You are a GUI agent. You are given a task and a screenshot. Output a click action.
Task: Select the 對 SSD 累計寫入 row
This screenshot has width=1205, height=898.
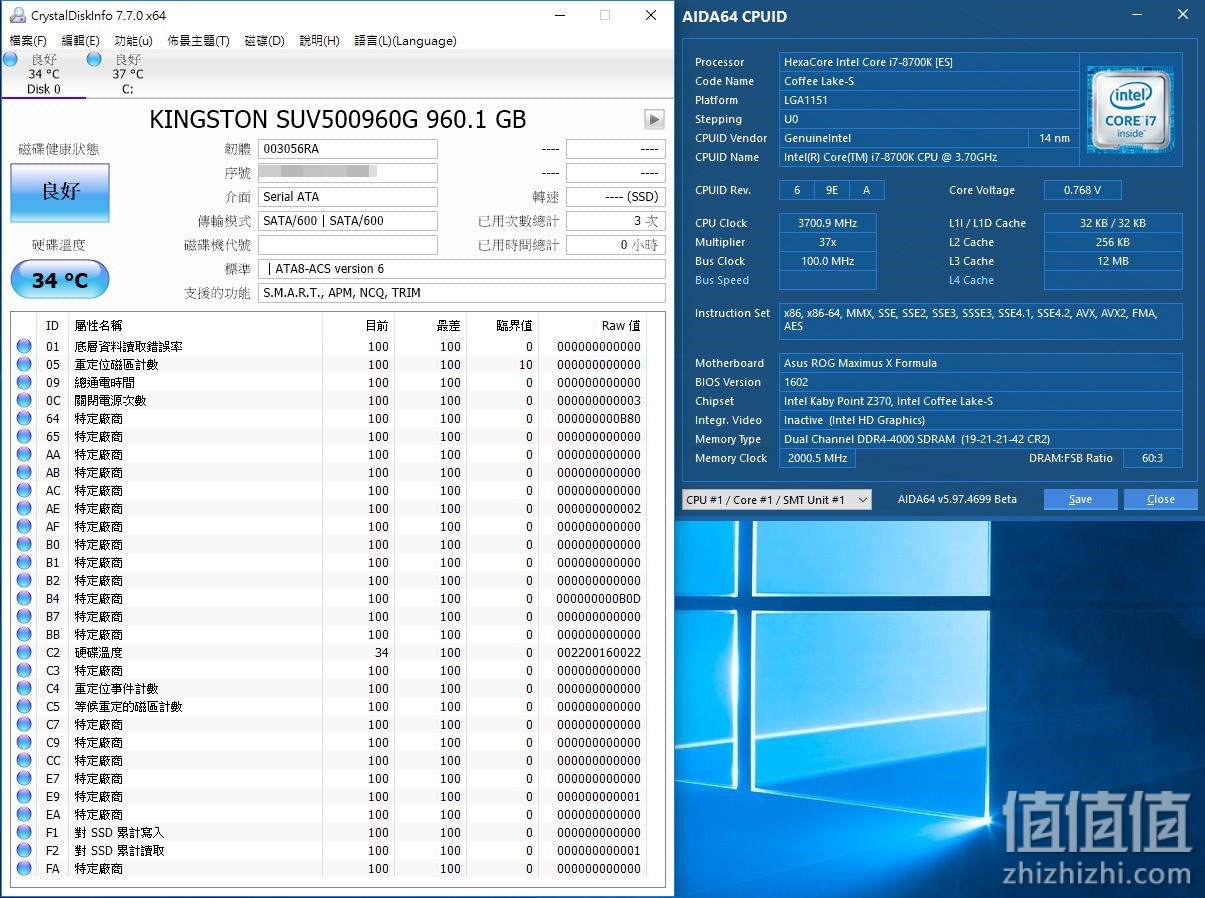330,832
